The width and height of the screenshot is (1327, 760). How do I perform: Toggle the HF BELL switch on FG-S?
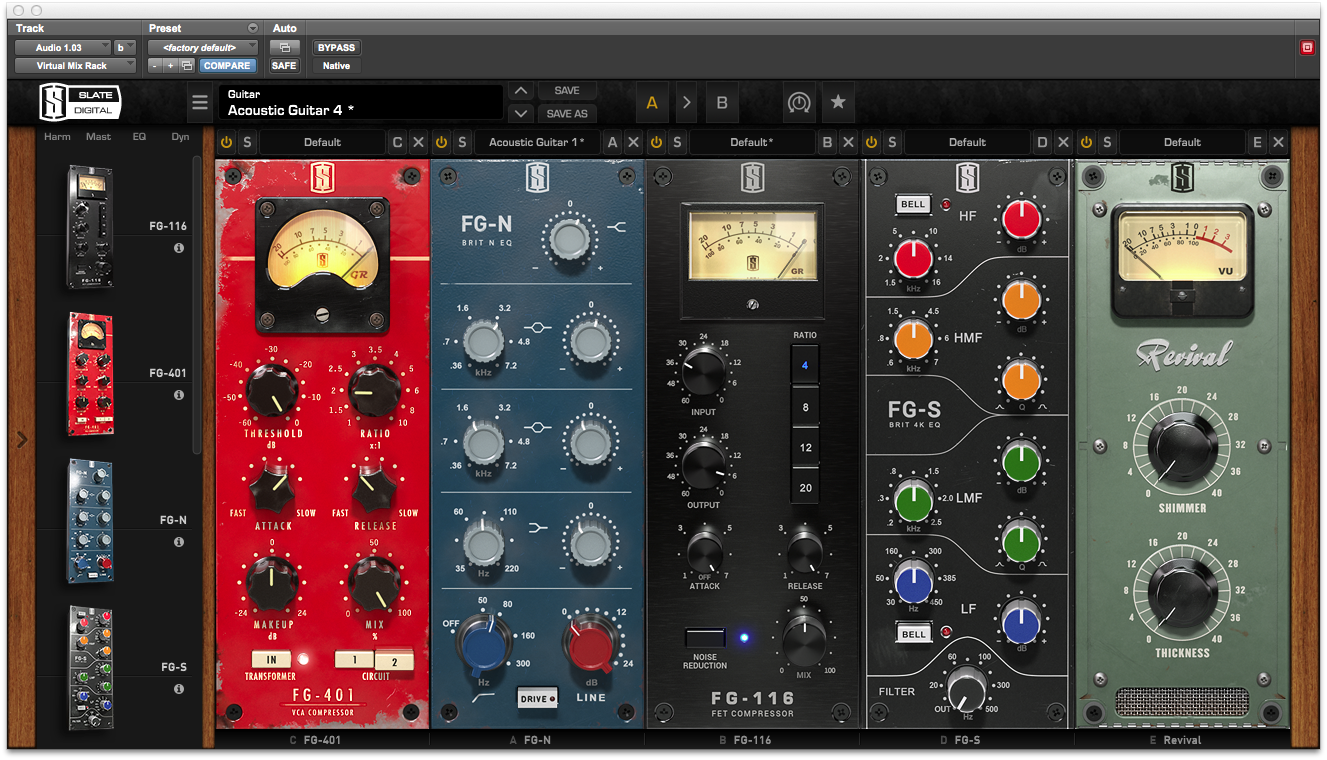913,204
